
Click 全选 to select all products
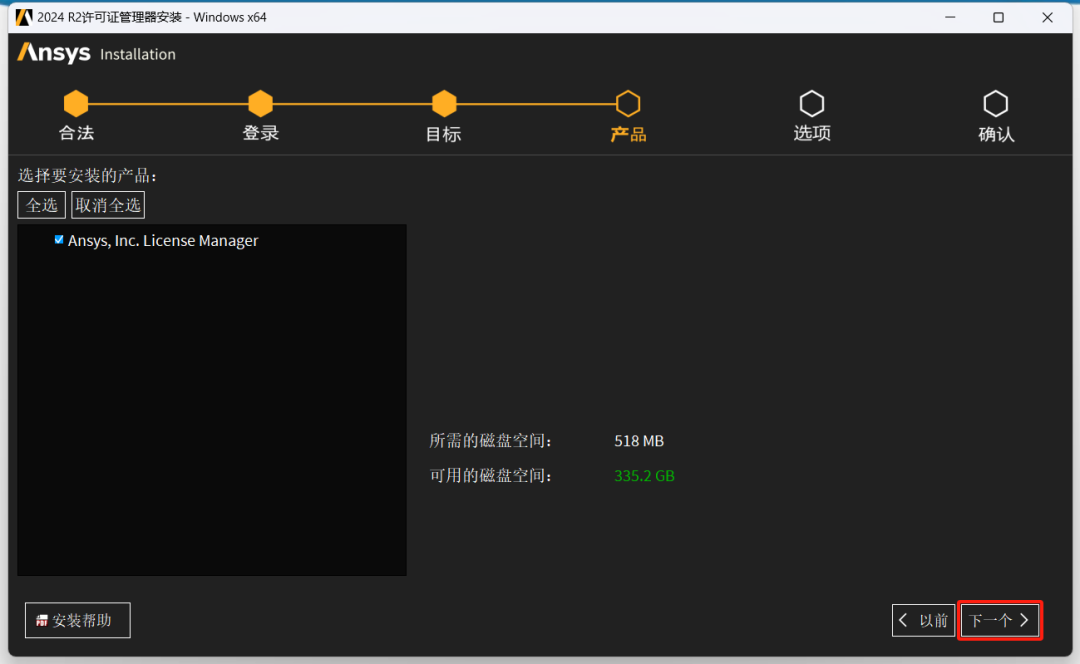[41, 205]
